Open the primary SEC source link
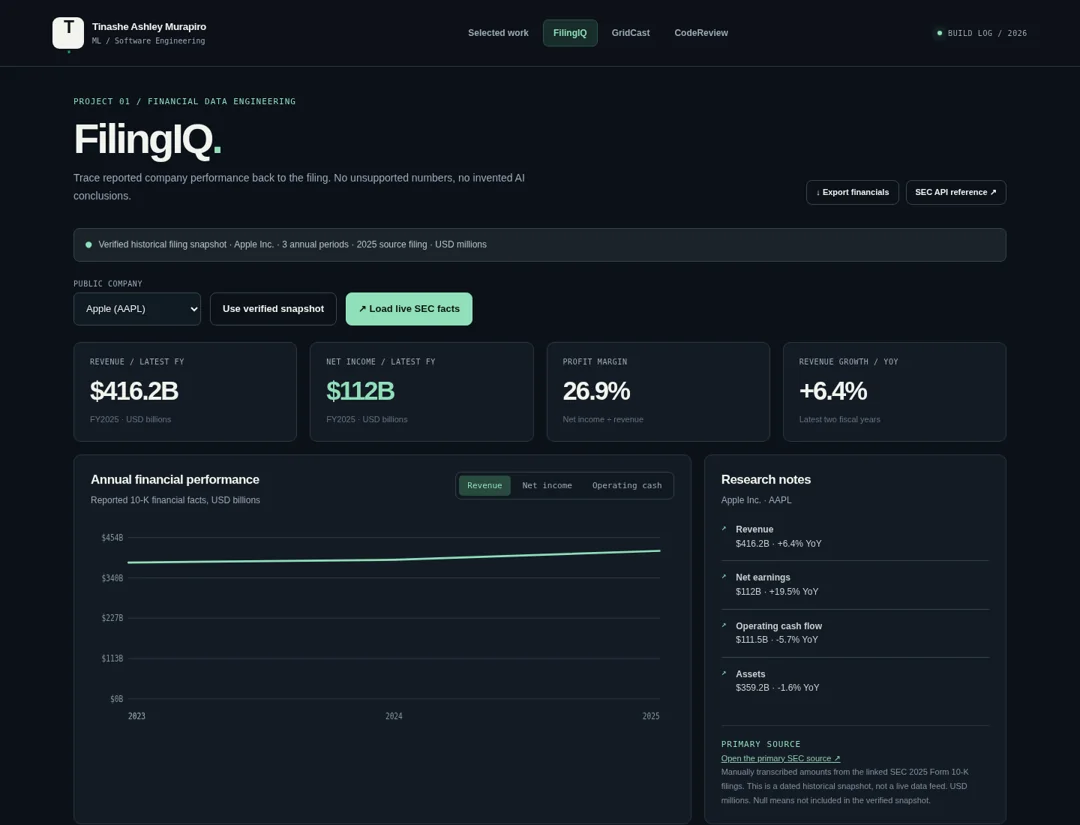Viewport: 1080px width, 825px height. (x=780, y=758)
